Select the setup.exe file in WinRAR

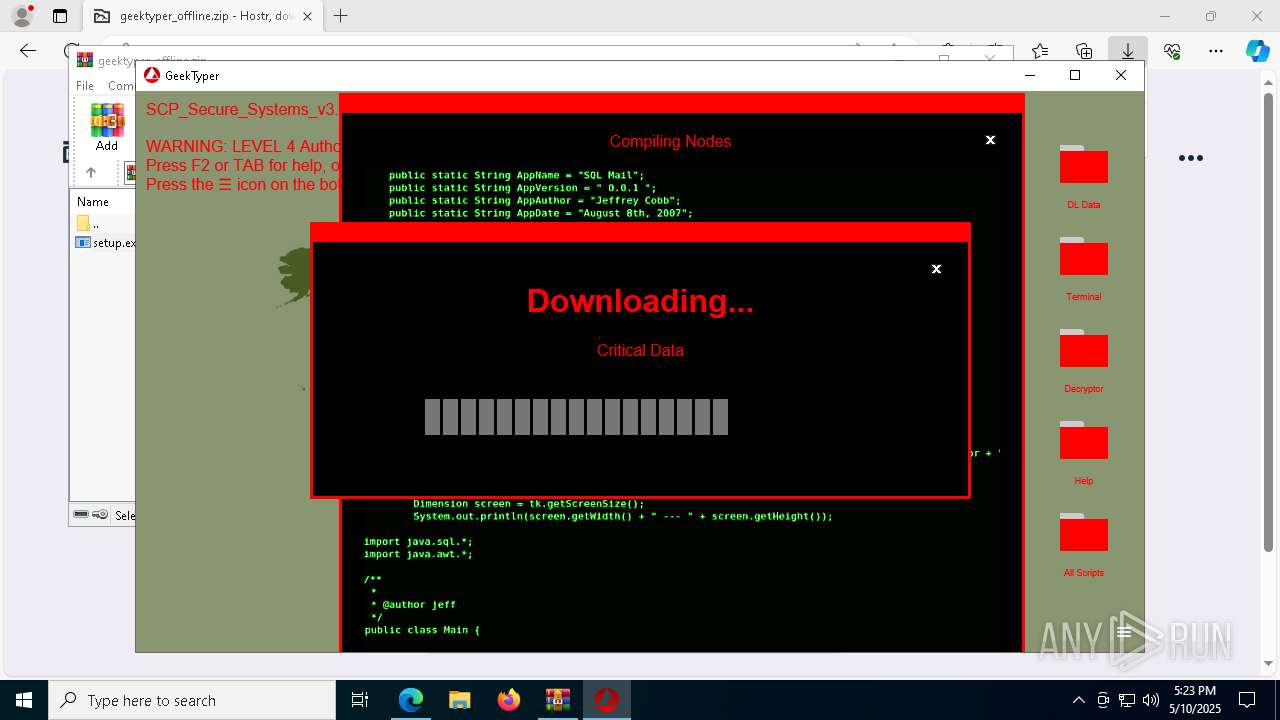(x=105, y=243)
